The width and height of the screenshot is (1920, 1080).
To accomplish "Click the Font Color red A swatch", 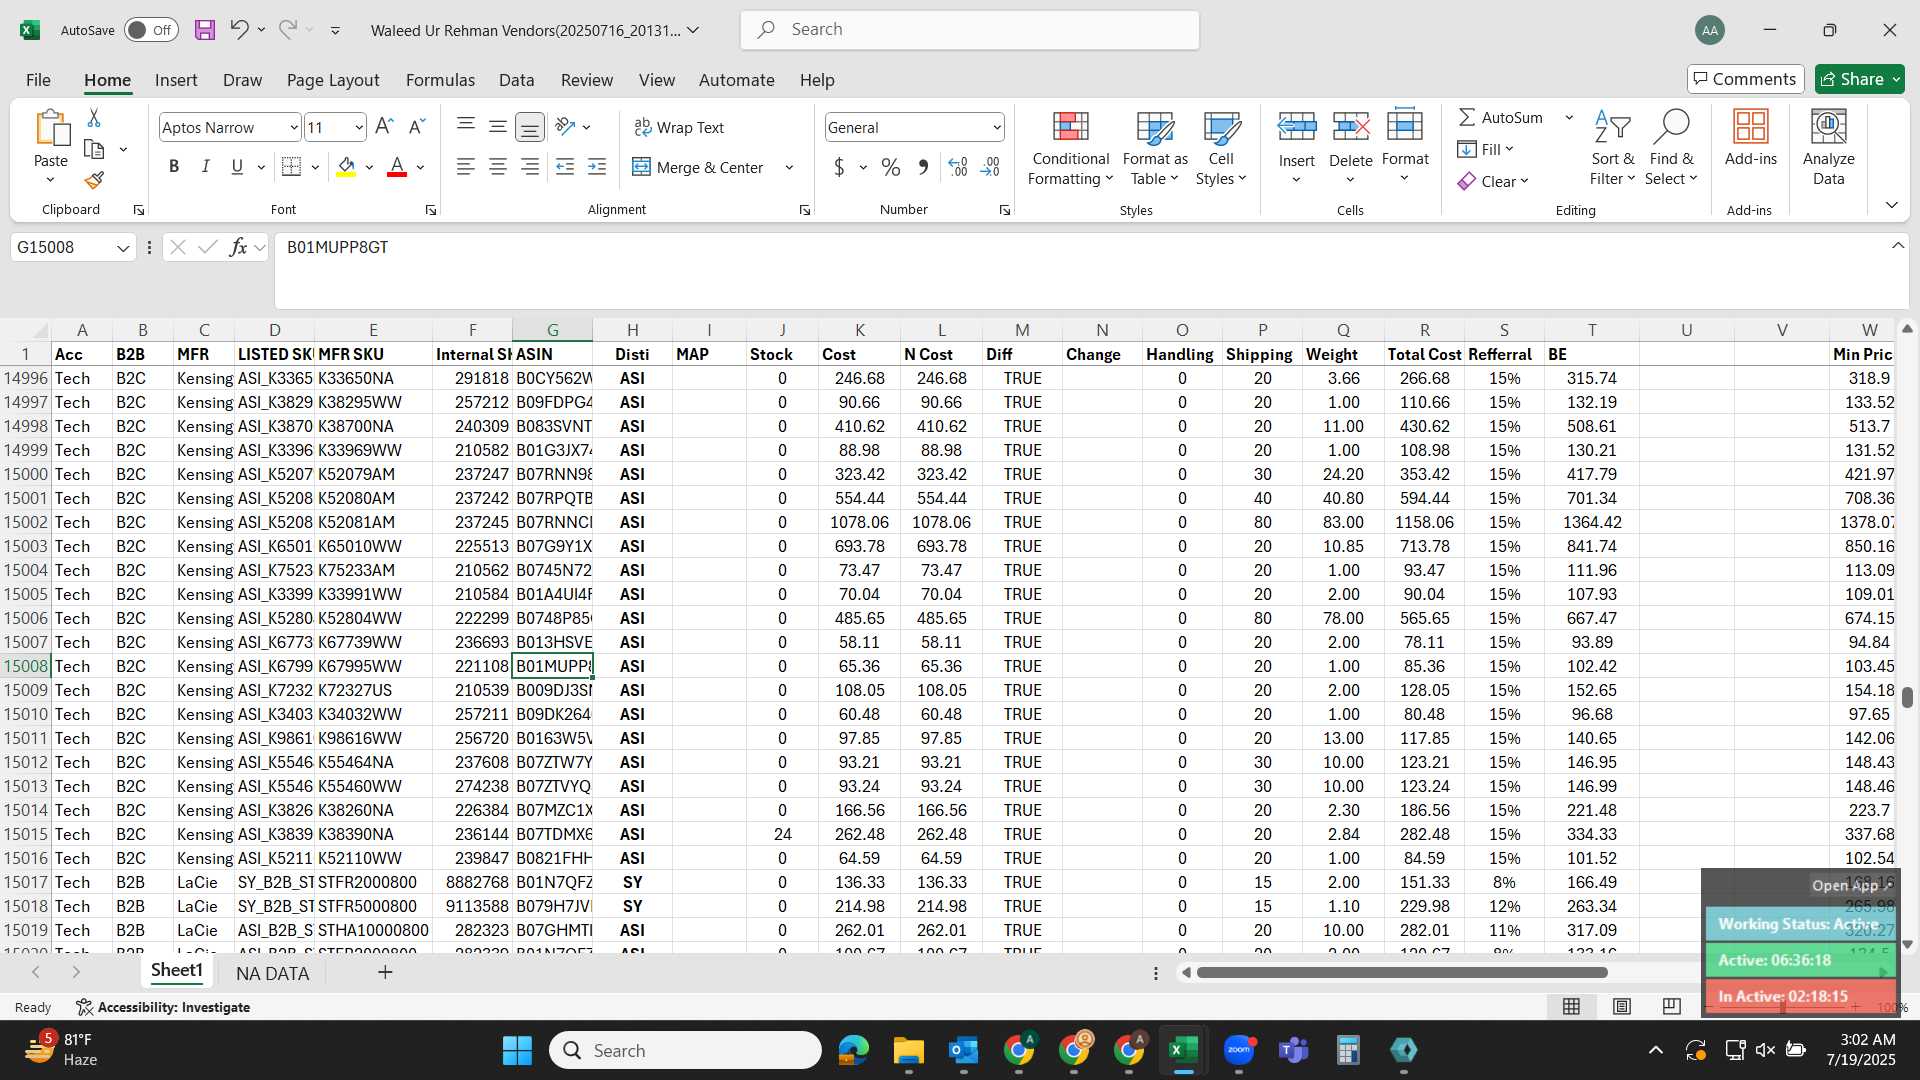I will tap(397, 167).
